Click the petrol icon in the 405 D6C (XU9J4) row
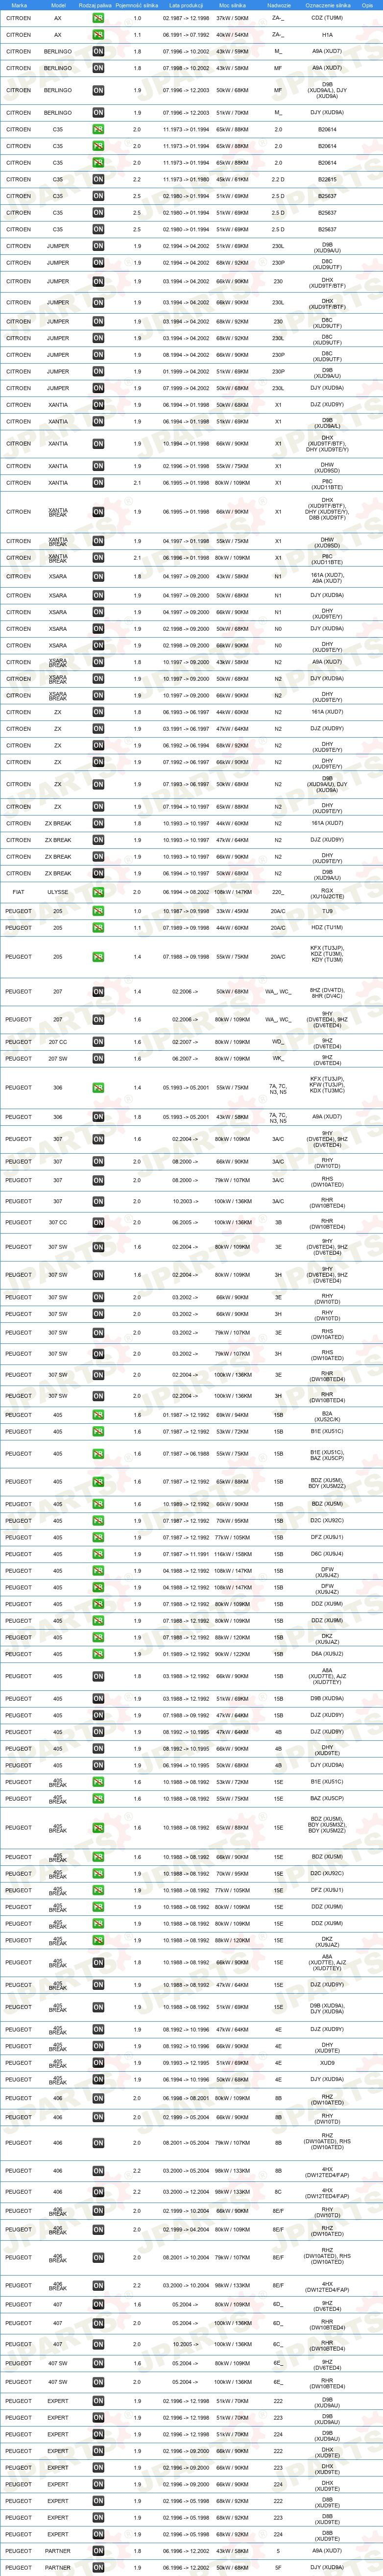This screenshot has width=383, height=2576. (x=98, y=1554)
